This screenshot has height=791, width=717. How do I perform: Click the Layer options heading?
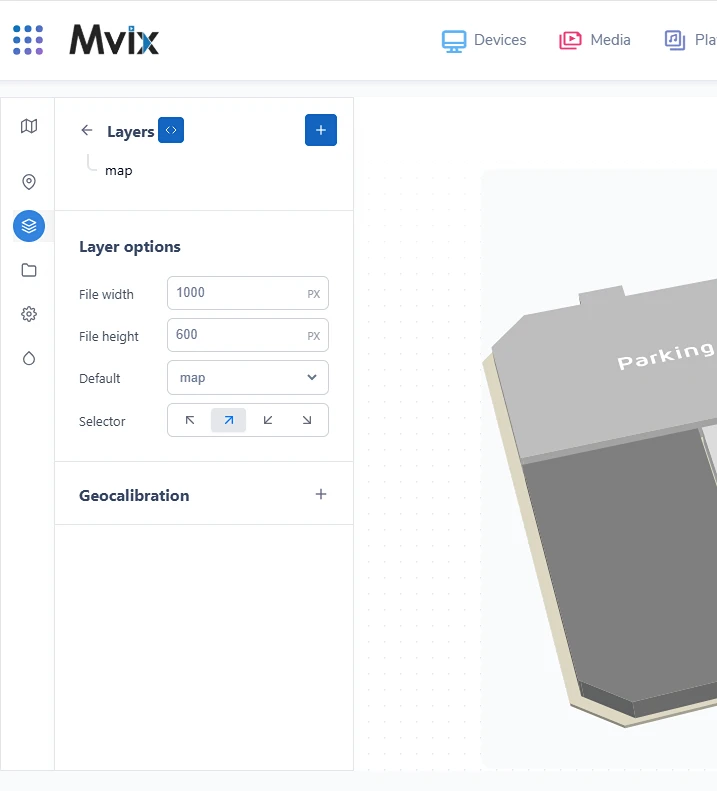[130, 247]
